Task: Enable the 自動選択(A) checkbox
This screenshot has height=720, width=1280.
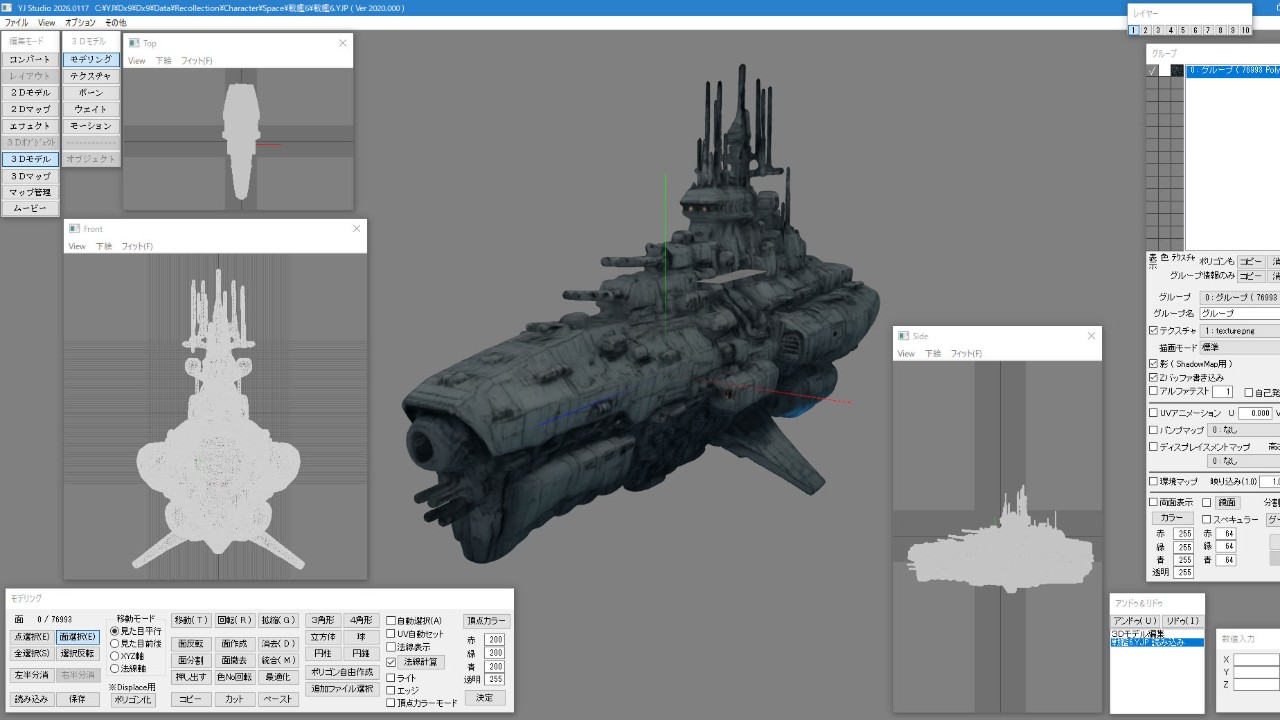Action: pyautogui.click(x=391, y=621)
